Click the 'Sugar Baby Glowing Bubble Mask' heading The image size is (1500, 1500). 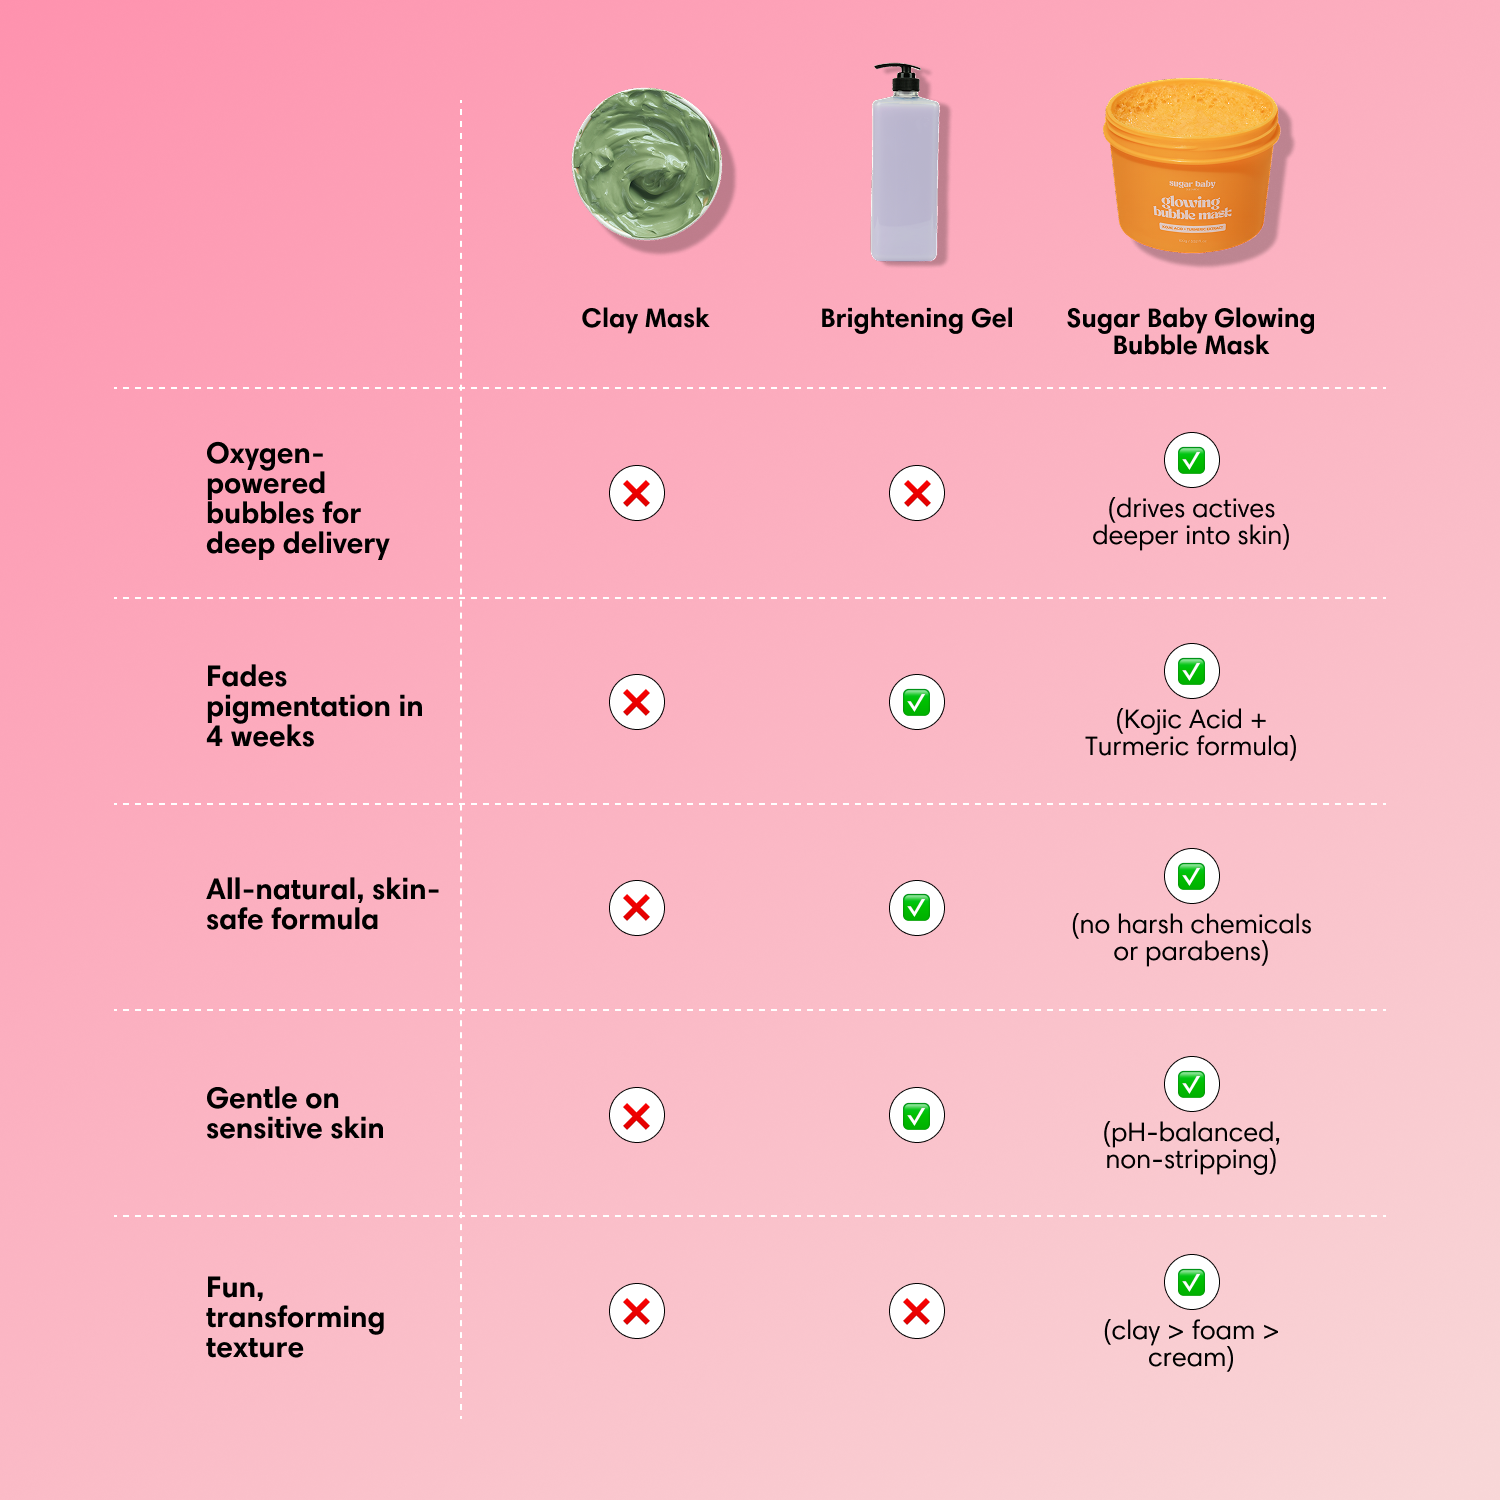[x=1190, y=332]
